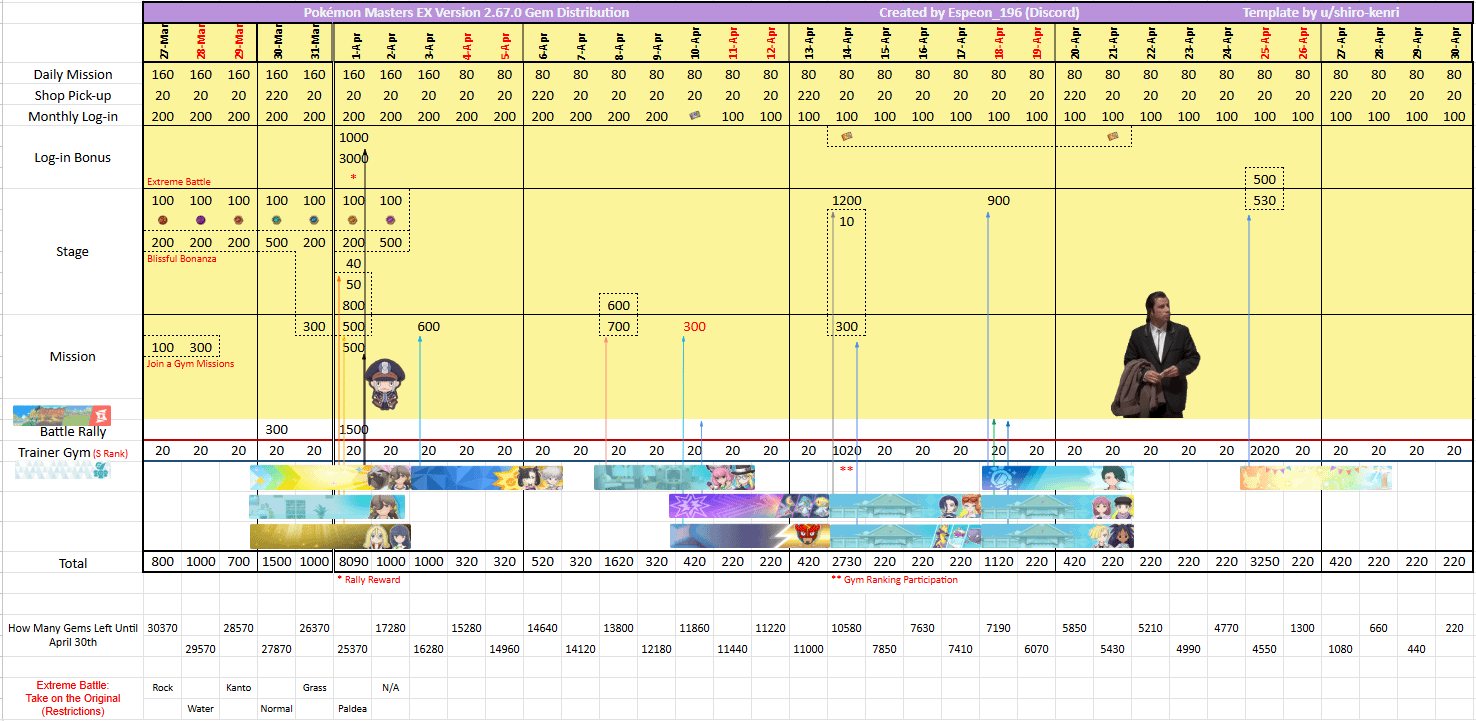Click the total cell '2730'
The height and width of the screenshot is (721, 1476).
[x=847, y=564]
